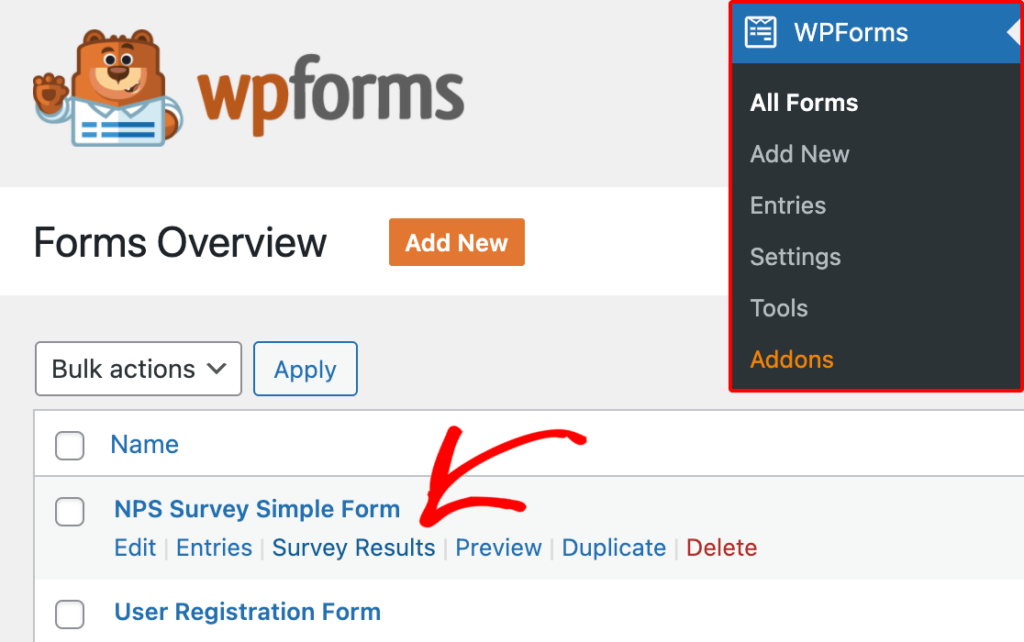This screenshot has width=1024, height=642.
Task: Collapse the WPForms submenu with its arrow
Action: click(x=1014, y=32)
